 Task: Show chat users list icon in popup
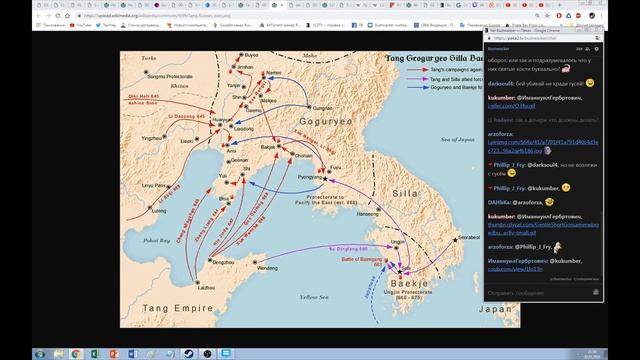[x=588, y=49]
